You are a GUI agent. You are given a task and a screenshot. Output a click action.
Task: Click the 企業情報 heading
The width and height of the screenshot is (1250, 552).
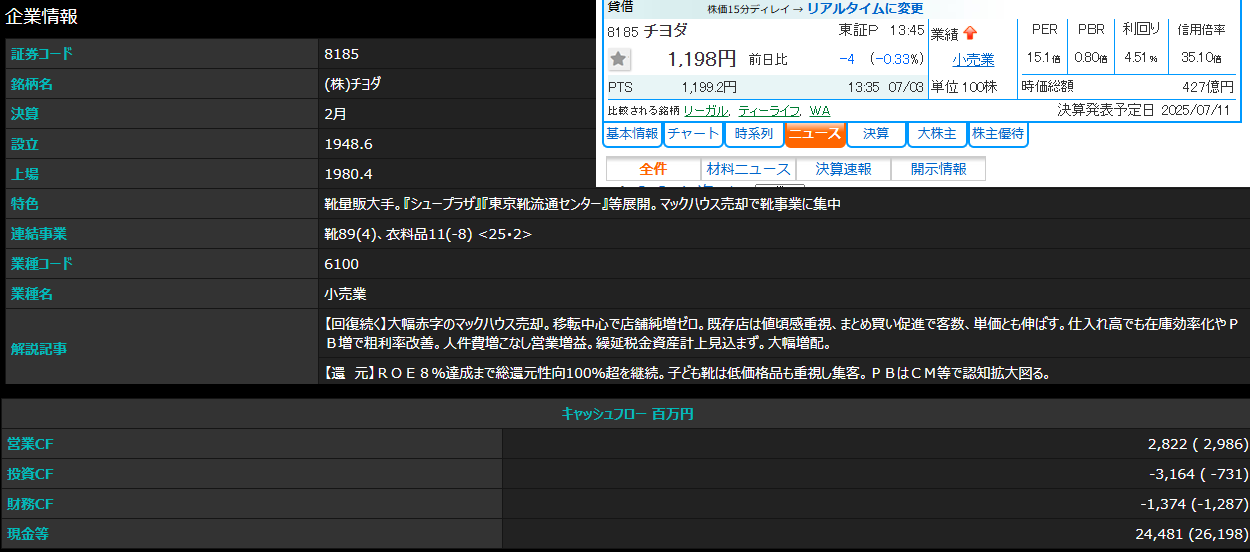click(41, 17)
